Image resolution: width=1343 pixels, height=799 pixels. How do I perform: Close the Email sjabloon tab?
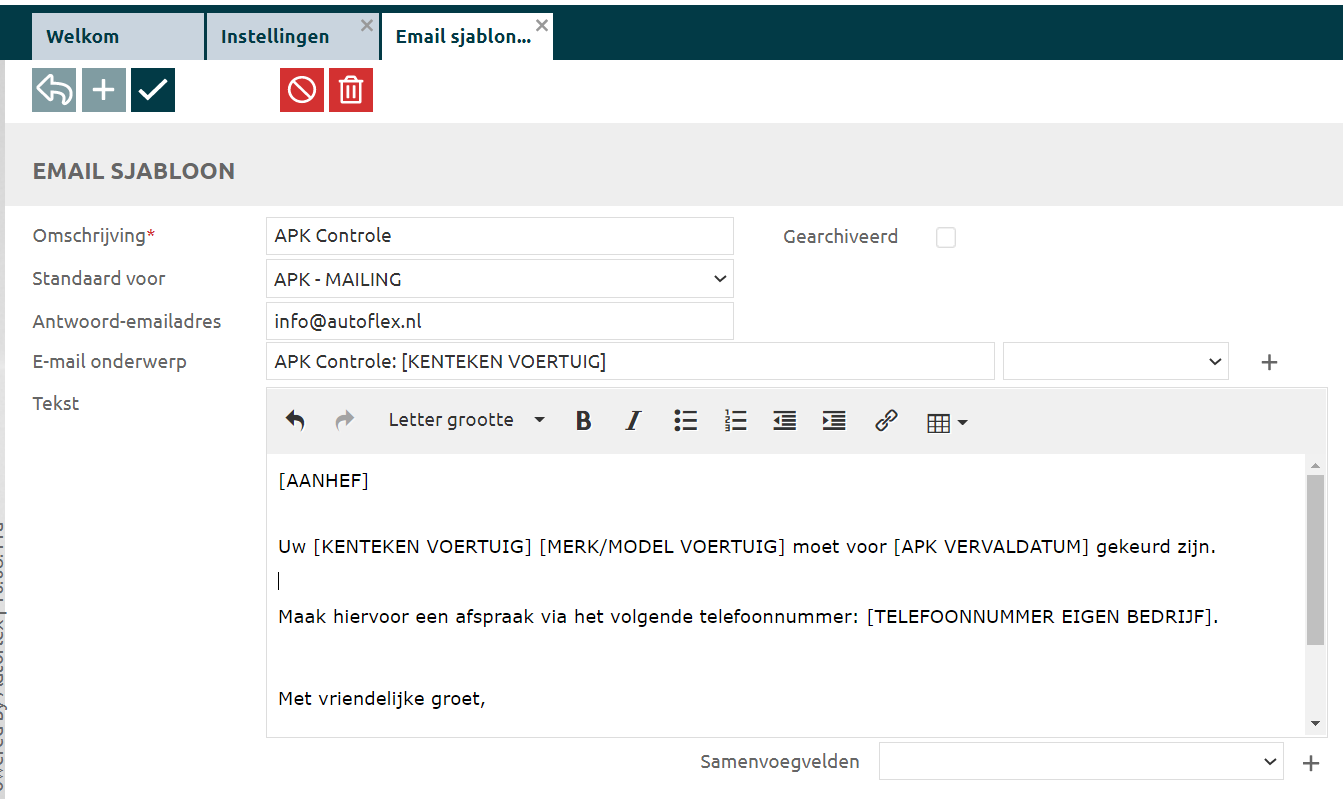pos(542,25)
